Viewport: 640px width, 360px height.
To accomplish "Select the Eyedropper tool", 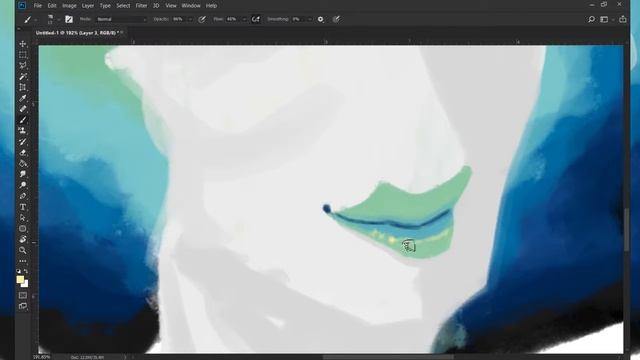I will point(23,98).
